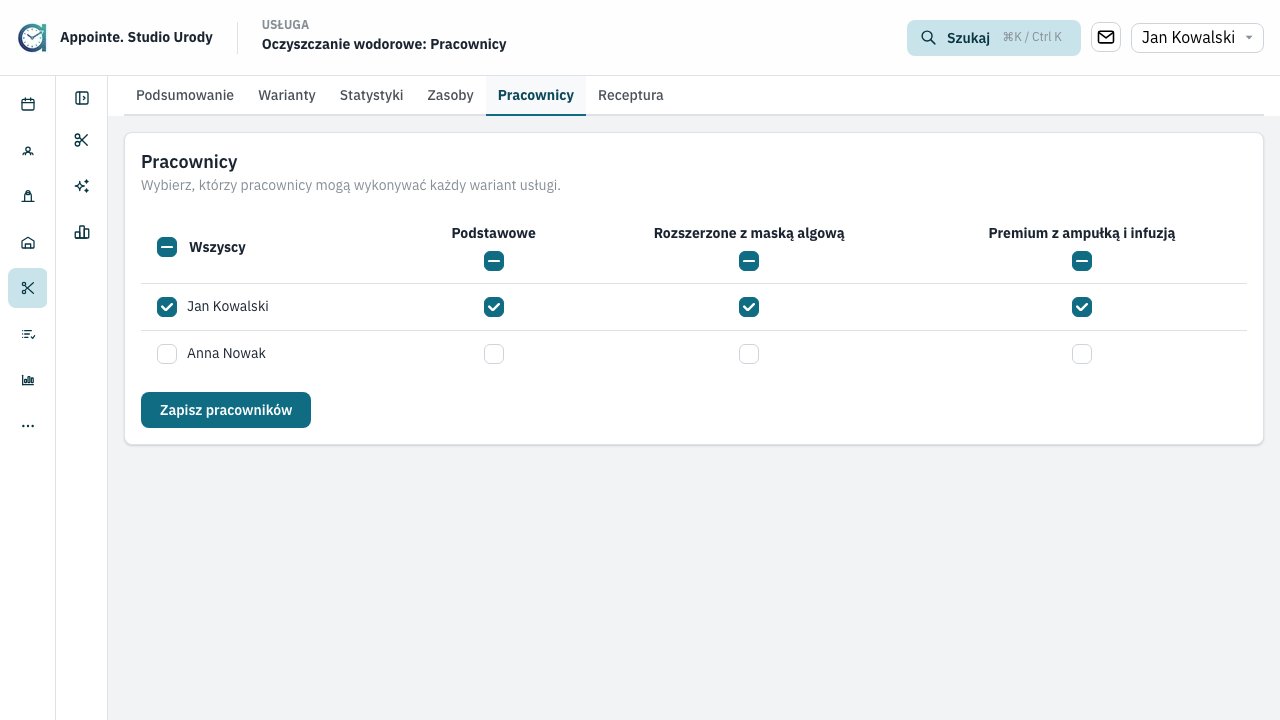Click the scissors icon in secondary sidebar
1280x720 pixels.
82,140
